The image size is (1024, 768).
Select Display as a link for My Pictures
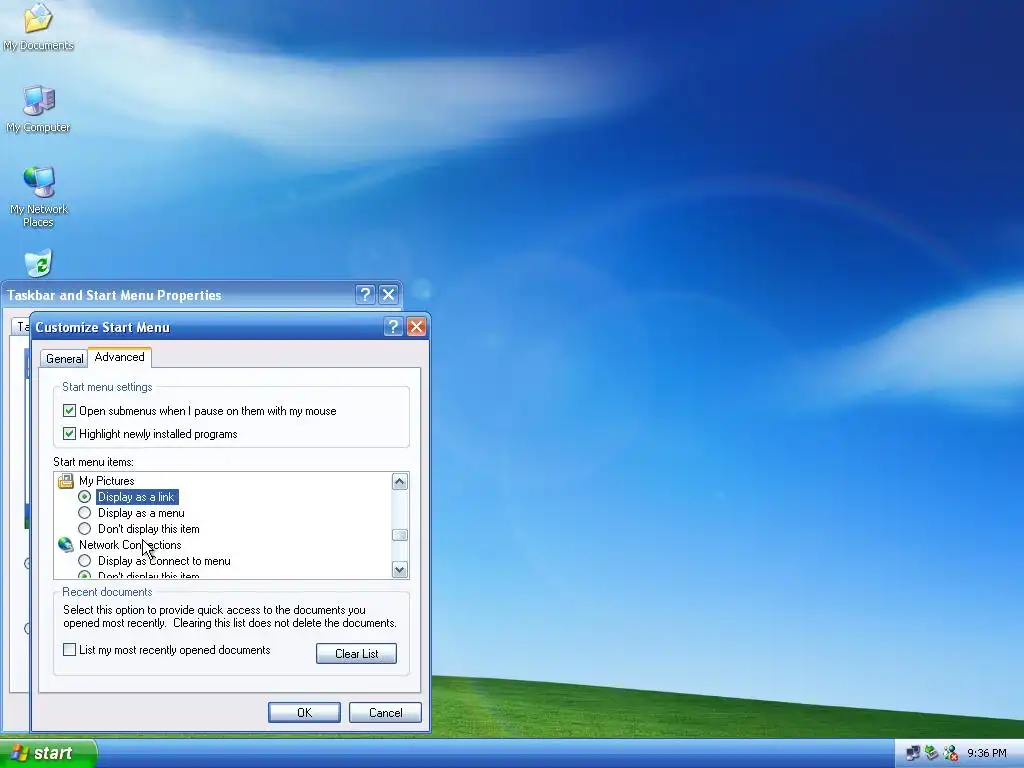(84, 497)
